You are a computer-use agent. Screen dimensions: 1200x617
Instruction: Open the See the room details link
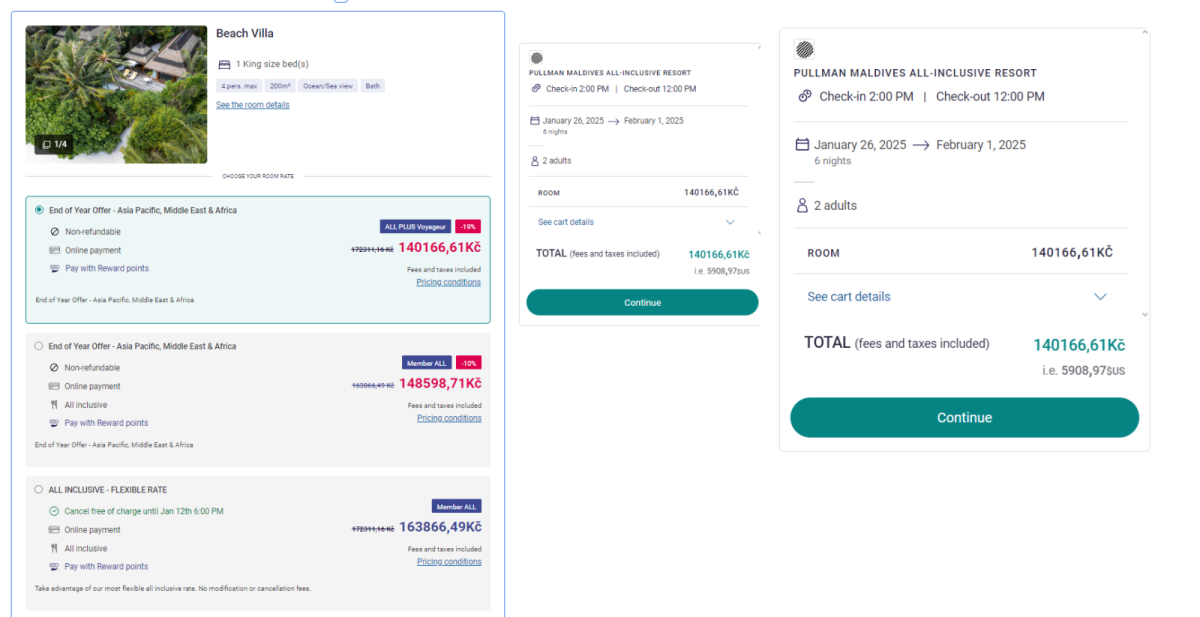click(253, 105)
